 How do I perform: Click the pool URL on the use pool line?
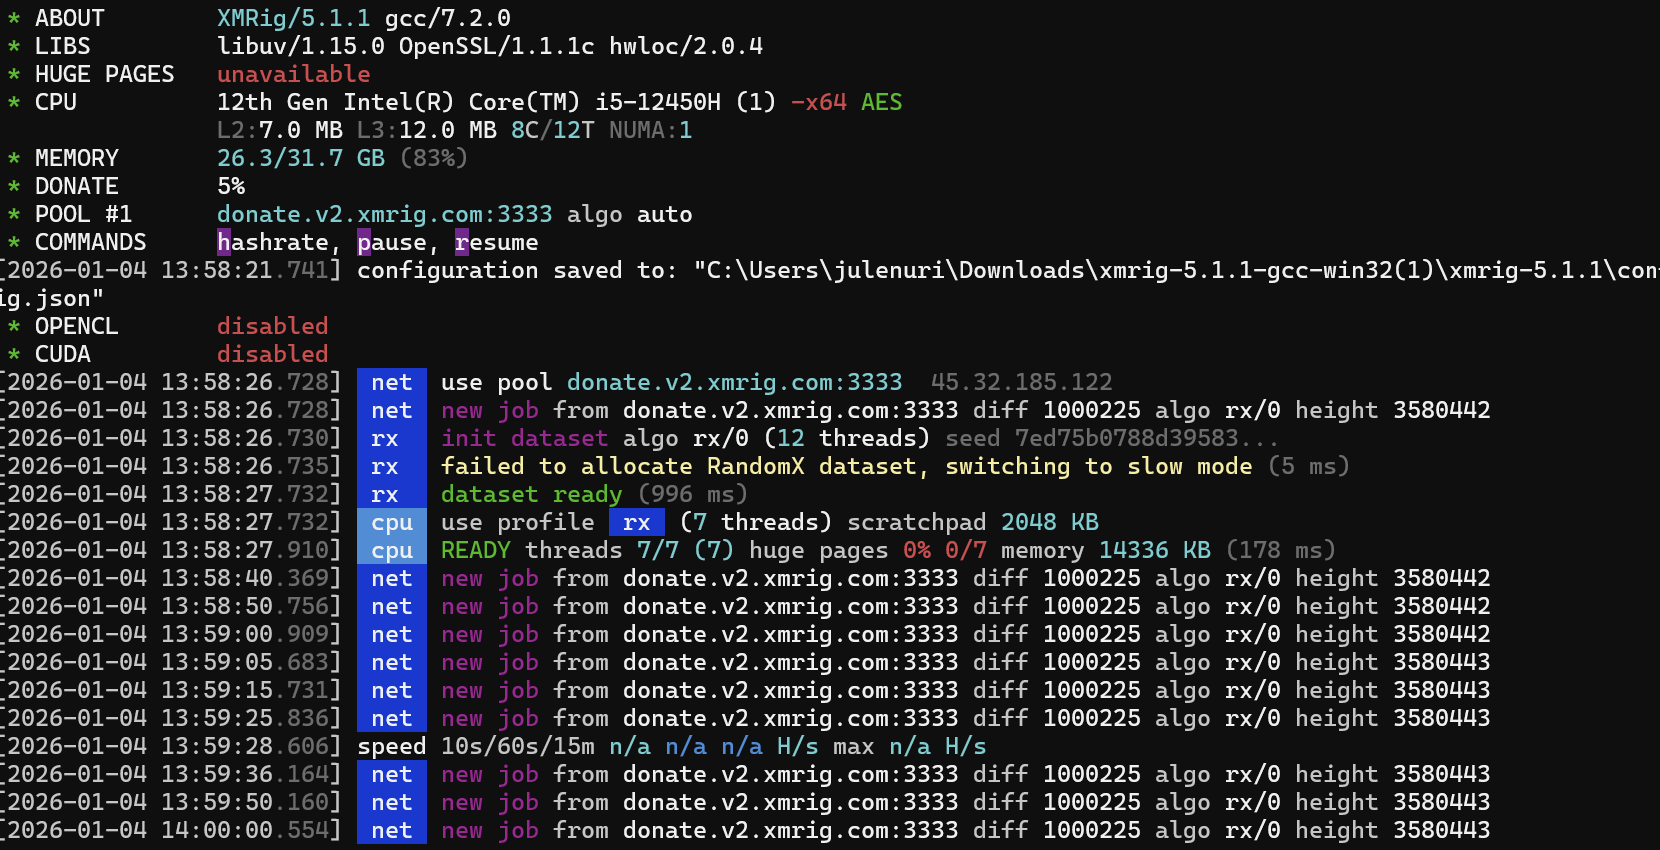coord(734,383)
